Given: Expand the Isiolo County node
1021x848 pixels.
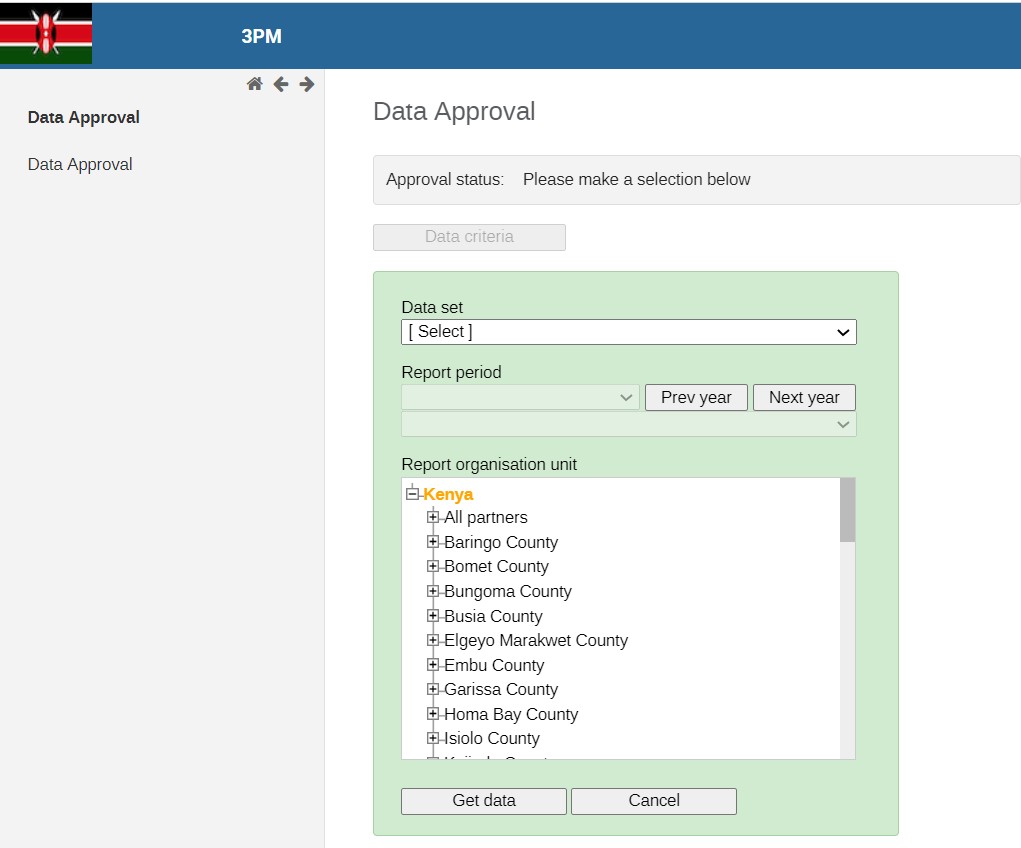Looking at the screenshot, I should tap(433, 738).
